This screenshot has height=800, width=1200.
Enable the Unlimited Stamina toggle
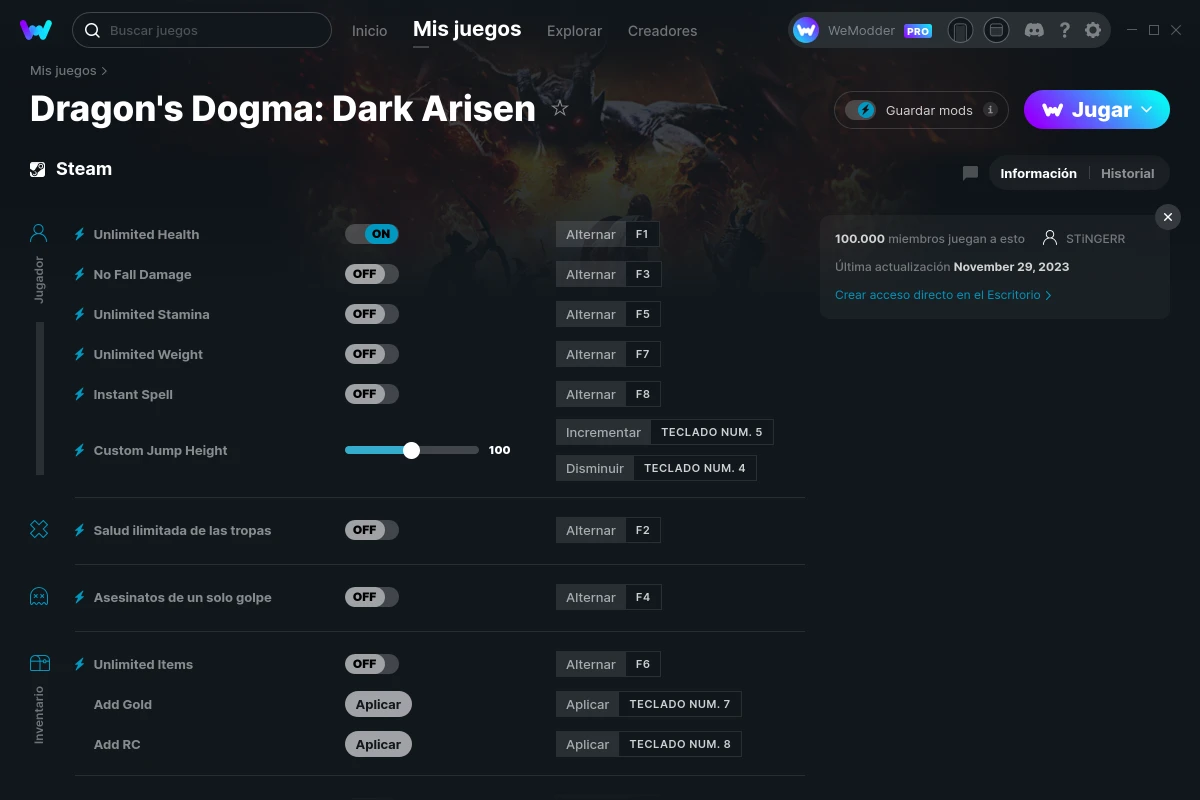(x=372, y=314)
